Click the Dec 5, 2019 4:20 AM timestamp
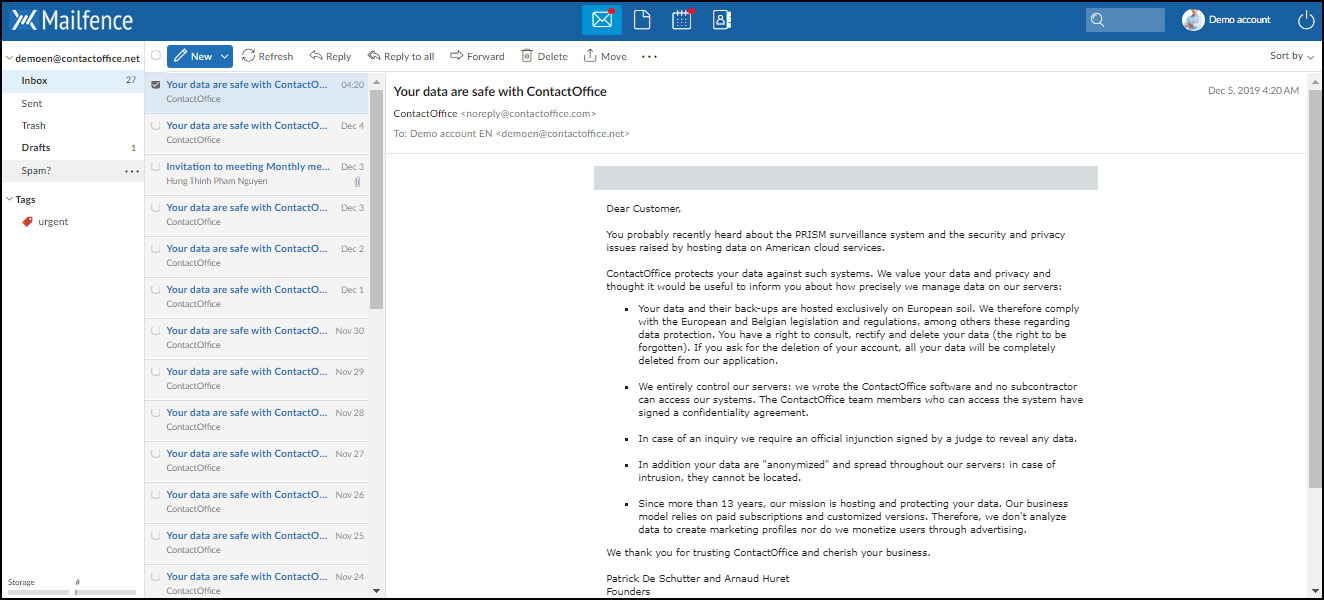The height and width of the screenshot is (600, 1324). point(1253,91)
